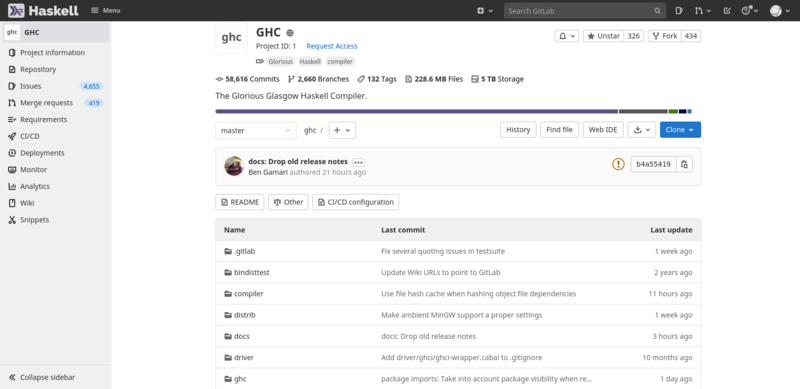This screenshot has width=800, height=389.
Task: Click the Unstar button
Action: coord(604,36)
